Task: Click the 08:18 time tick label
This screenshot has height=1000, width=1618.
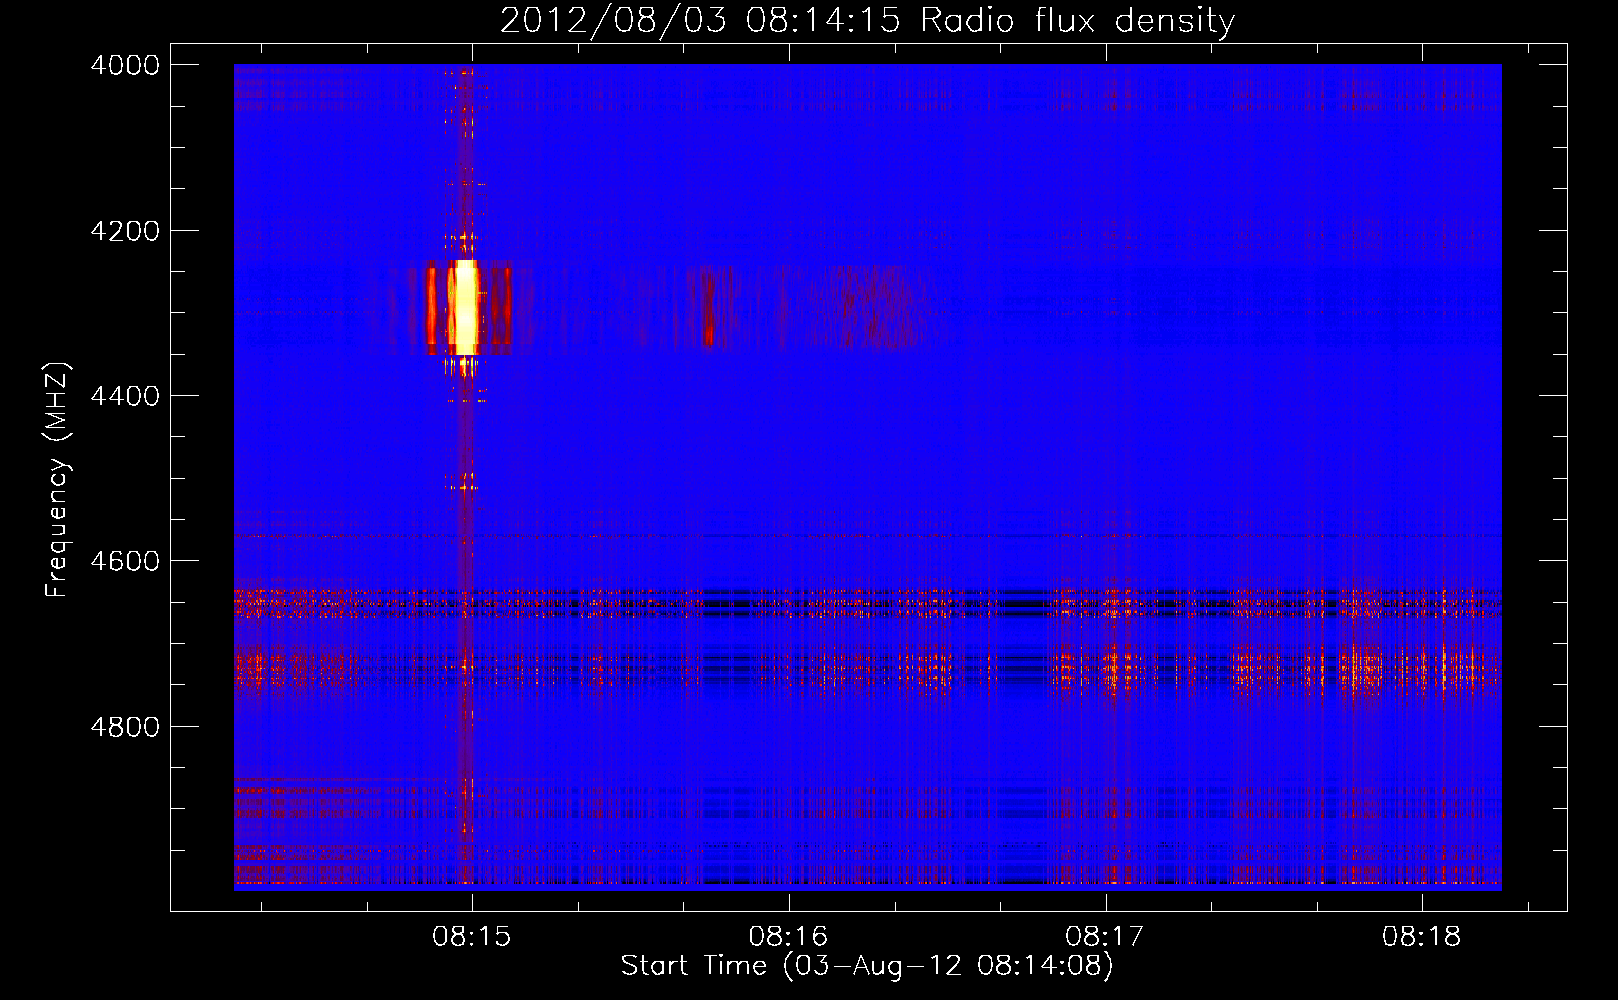Action: coord(1422,937)
